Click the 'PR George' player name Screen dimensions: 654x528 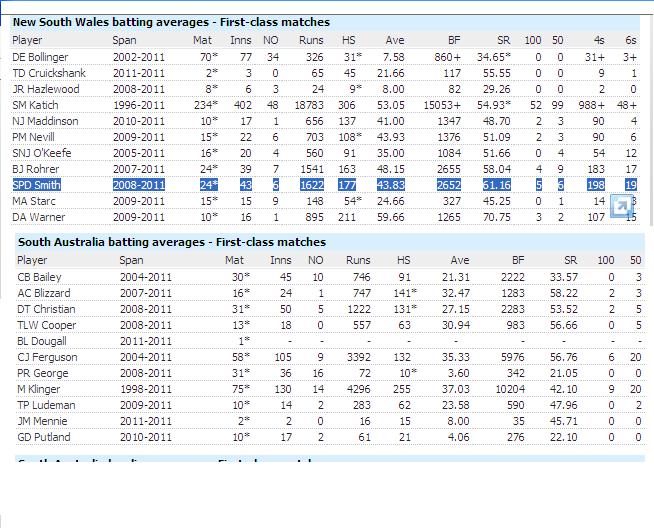43,373
